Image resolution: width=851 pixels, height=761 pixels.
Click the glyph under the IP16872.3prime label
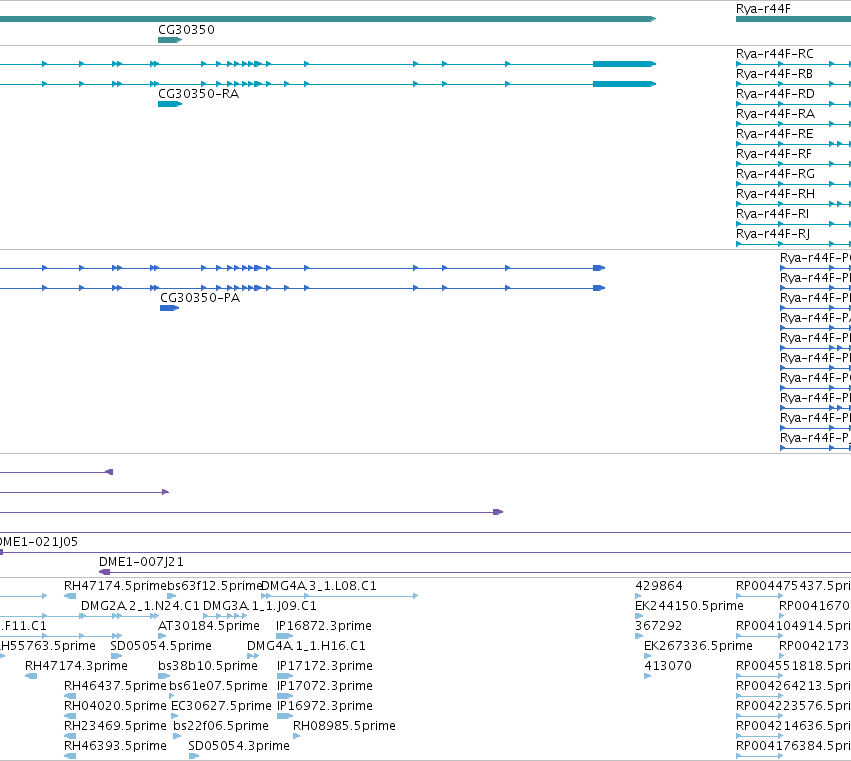pyautogui.click(x=284, y=636)
